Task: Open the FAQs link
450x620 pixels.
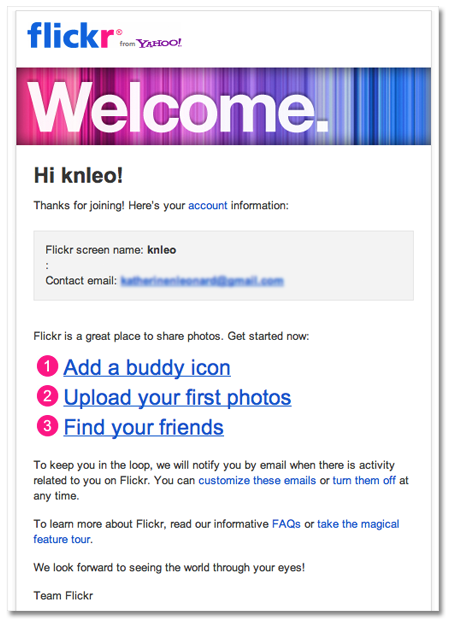Action: pos(286,524)
